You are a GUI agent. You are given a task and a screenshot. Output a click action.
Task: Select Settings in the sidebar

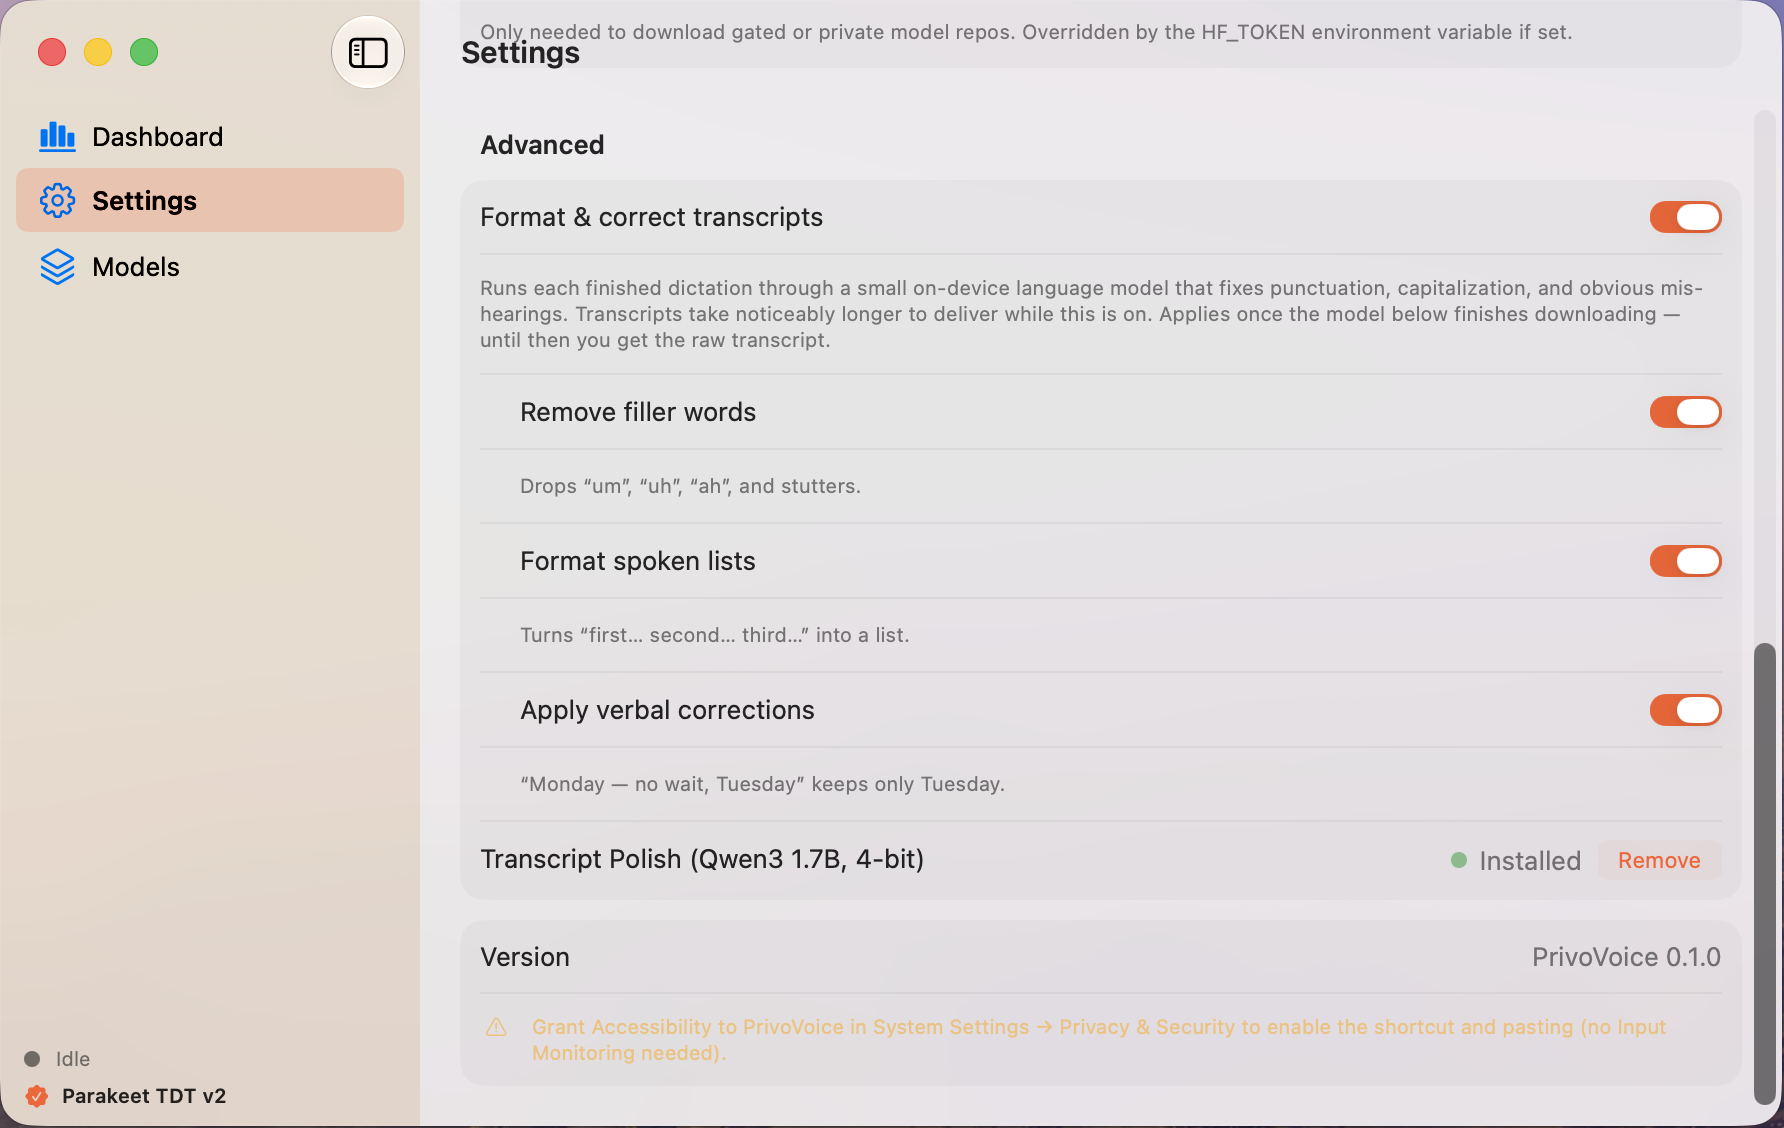point(210,201)
